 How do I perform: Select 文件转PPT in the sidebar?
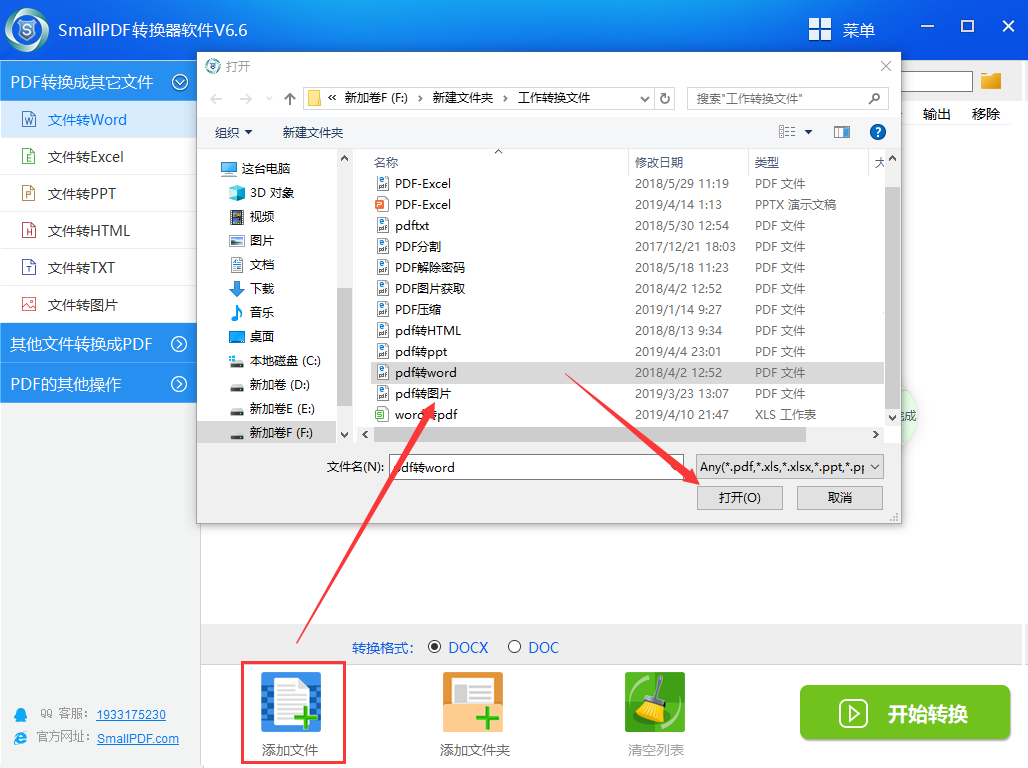point(99,193)
